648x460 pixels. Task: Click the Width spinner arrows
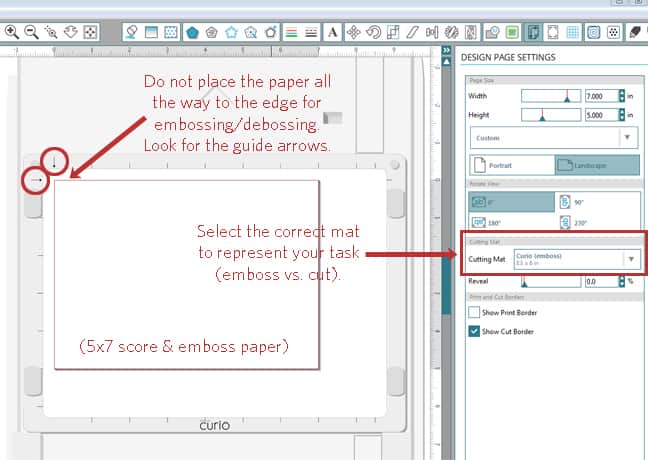[622, 96]
